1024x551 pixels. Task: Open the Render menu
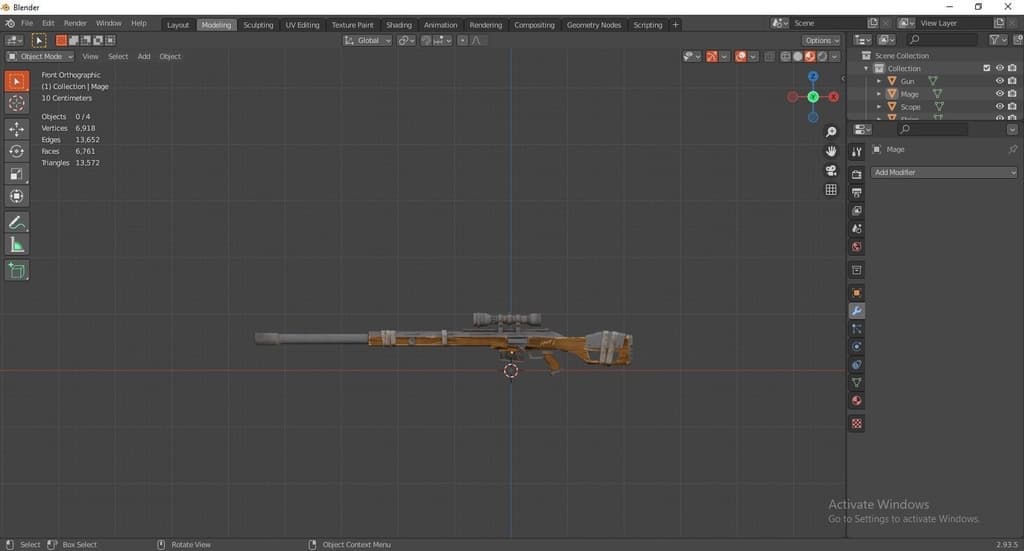coord(75,23)
